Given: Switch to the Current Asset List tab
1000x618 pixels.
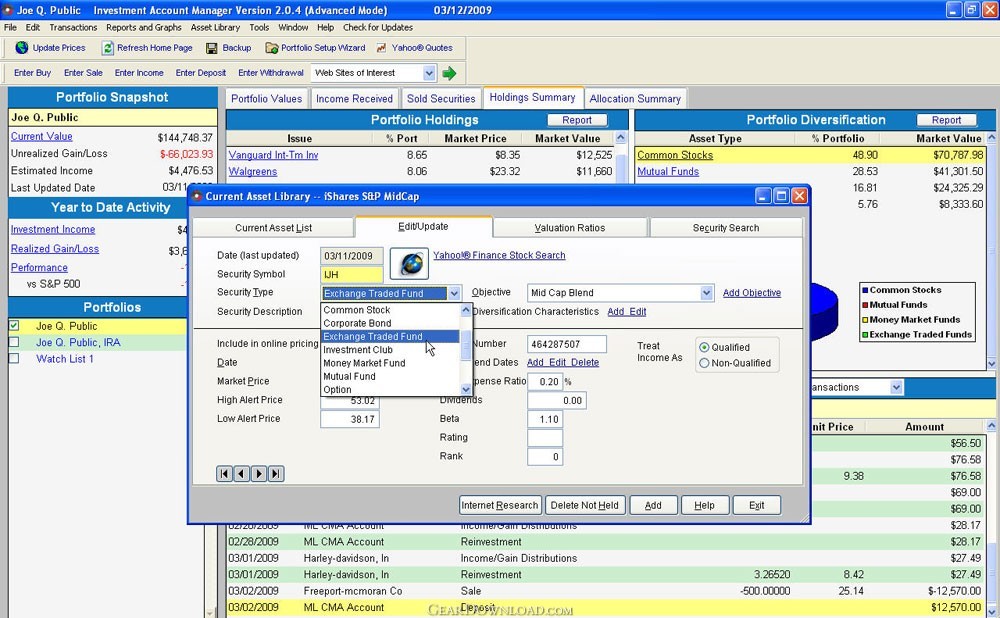Looking at the screenshot, I should (x=274, y=228).
